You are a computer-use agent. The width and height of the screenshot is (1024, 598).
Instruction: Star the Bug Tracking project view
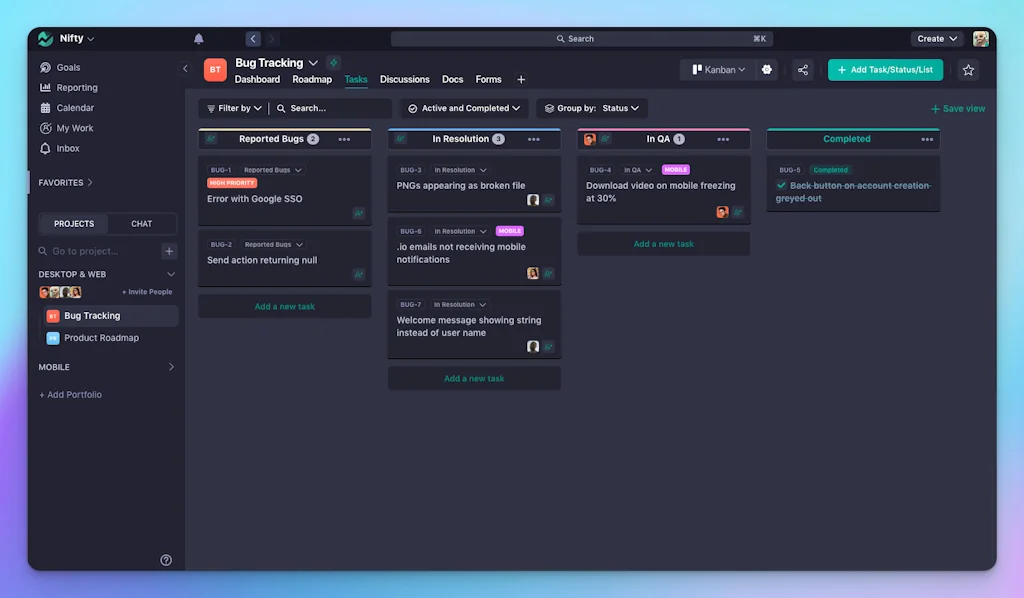tap(967, 70)
